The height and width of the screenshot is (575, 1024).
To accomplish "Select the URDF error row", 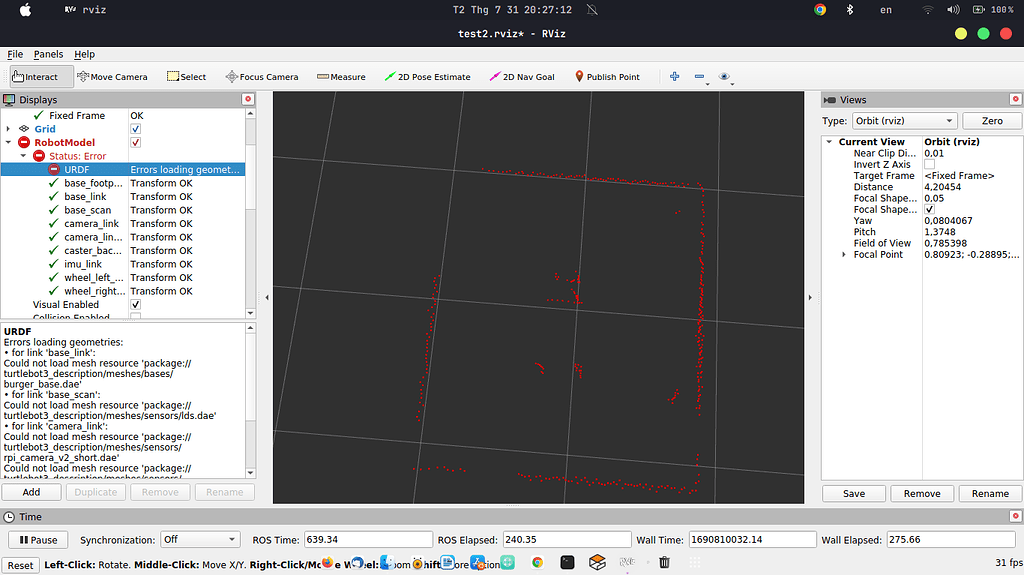I will [x=123, y=169].
